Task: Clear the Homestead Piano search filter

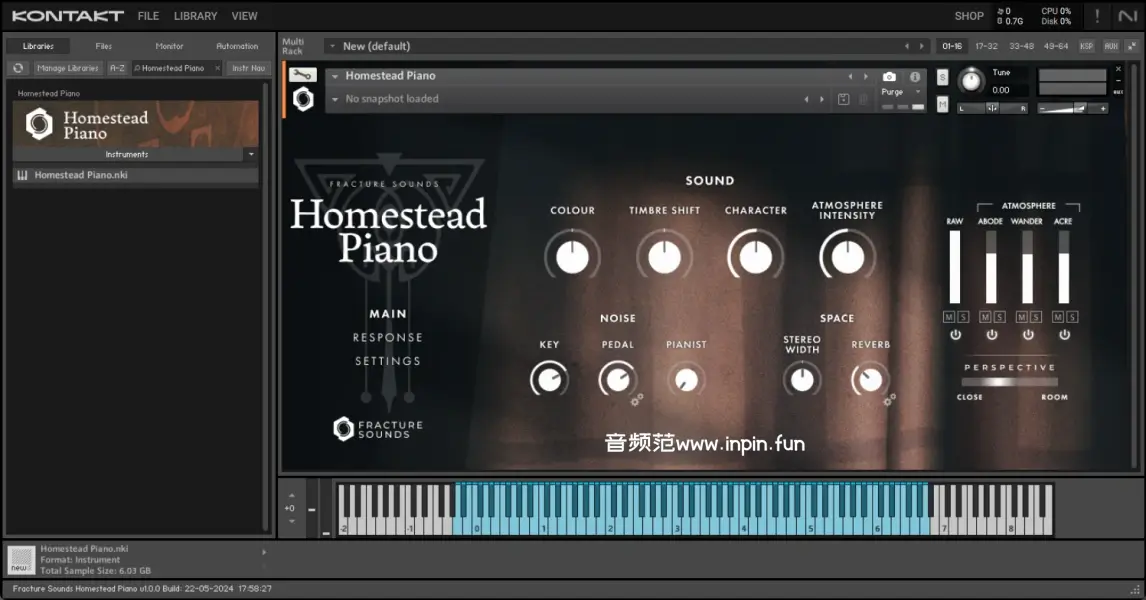Action: coord(217,68)
